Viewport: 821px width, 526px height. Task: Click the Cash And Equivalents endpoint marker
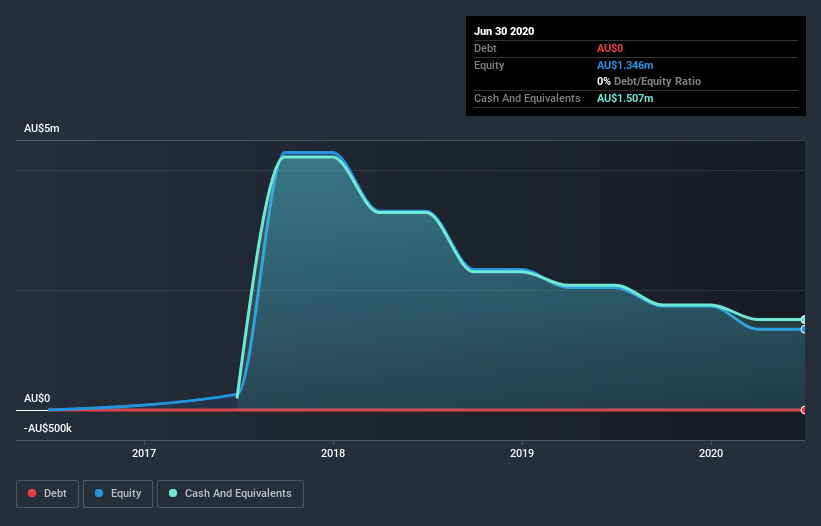(x=804, y=319)
